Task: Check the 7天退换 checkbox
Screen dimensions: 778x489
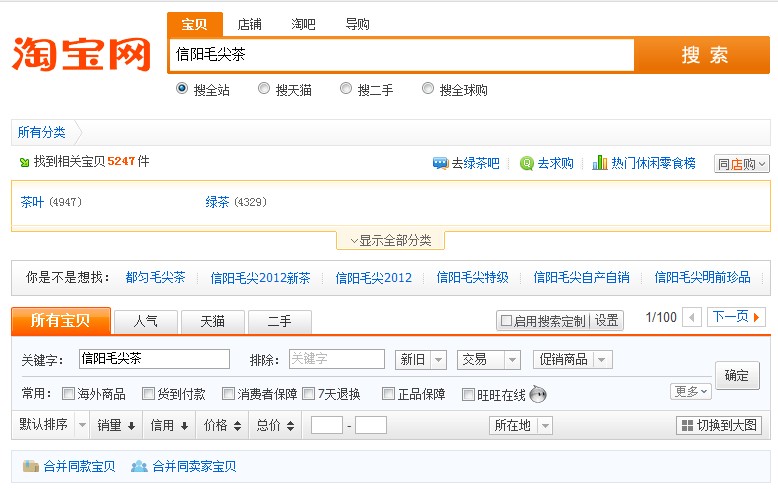Action: [309, 394]
